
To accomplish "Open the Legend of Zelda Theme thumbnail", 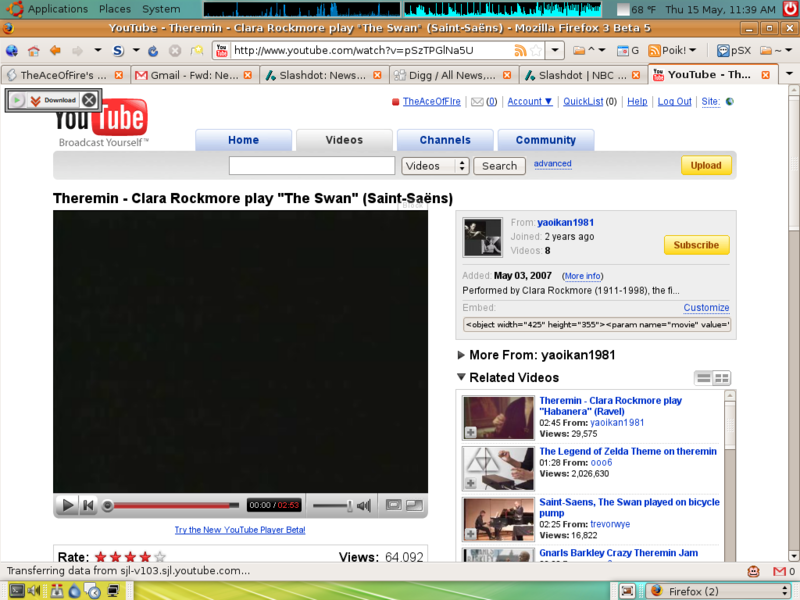I will [498, 468].
